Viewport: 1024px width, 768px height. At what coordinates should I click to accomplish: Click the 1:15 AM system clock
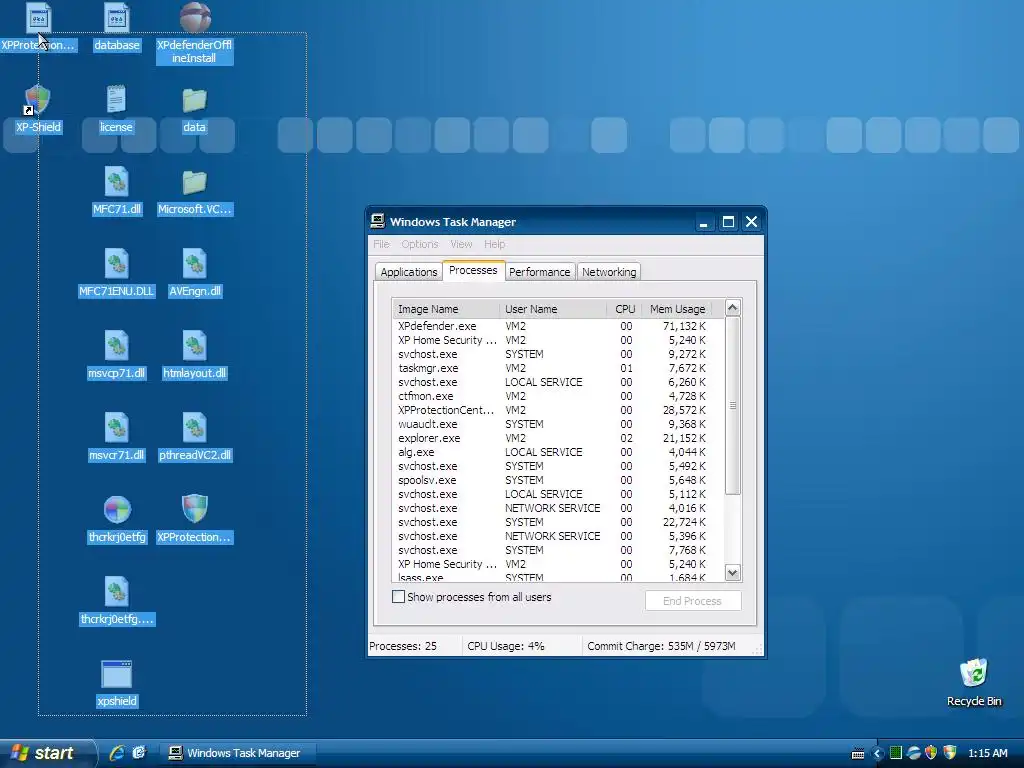tap(987, 754)
